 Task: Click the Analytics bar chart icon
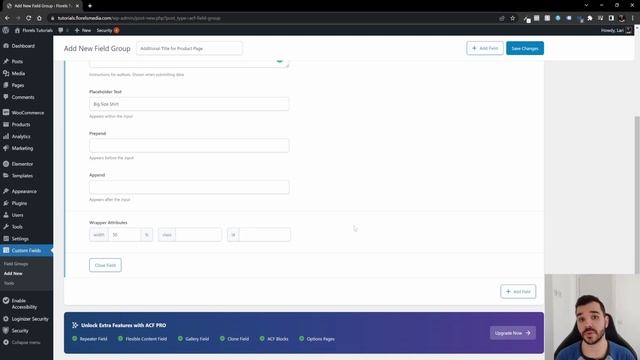[x=6, y=136]
